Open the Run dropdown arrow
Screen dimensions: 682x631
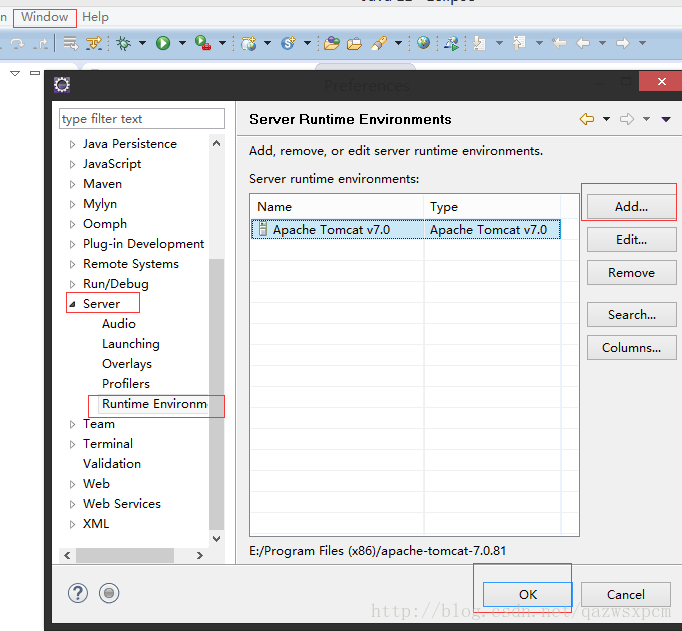click(182, 43)
